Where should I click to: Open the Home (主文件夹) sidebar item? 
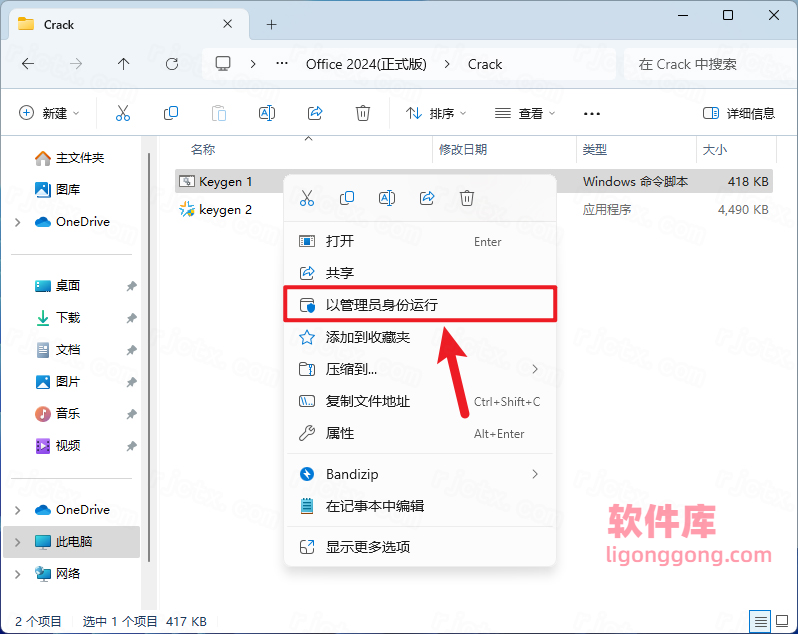click(70, 158)
